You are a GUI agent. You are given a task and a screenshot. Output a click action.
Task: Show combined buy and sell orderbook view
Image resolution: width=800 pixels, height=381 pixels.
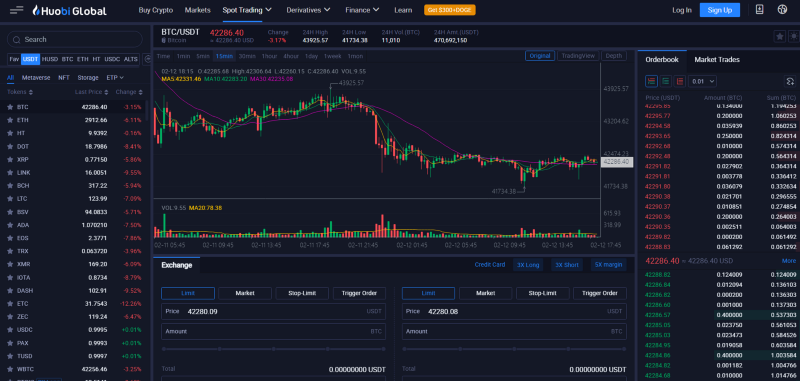(x=652, y=81)
